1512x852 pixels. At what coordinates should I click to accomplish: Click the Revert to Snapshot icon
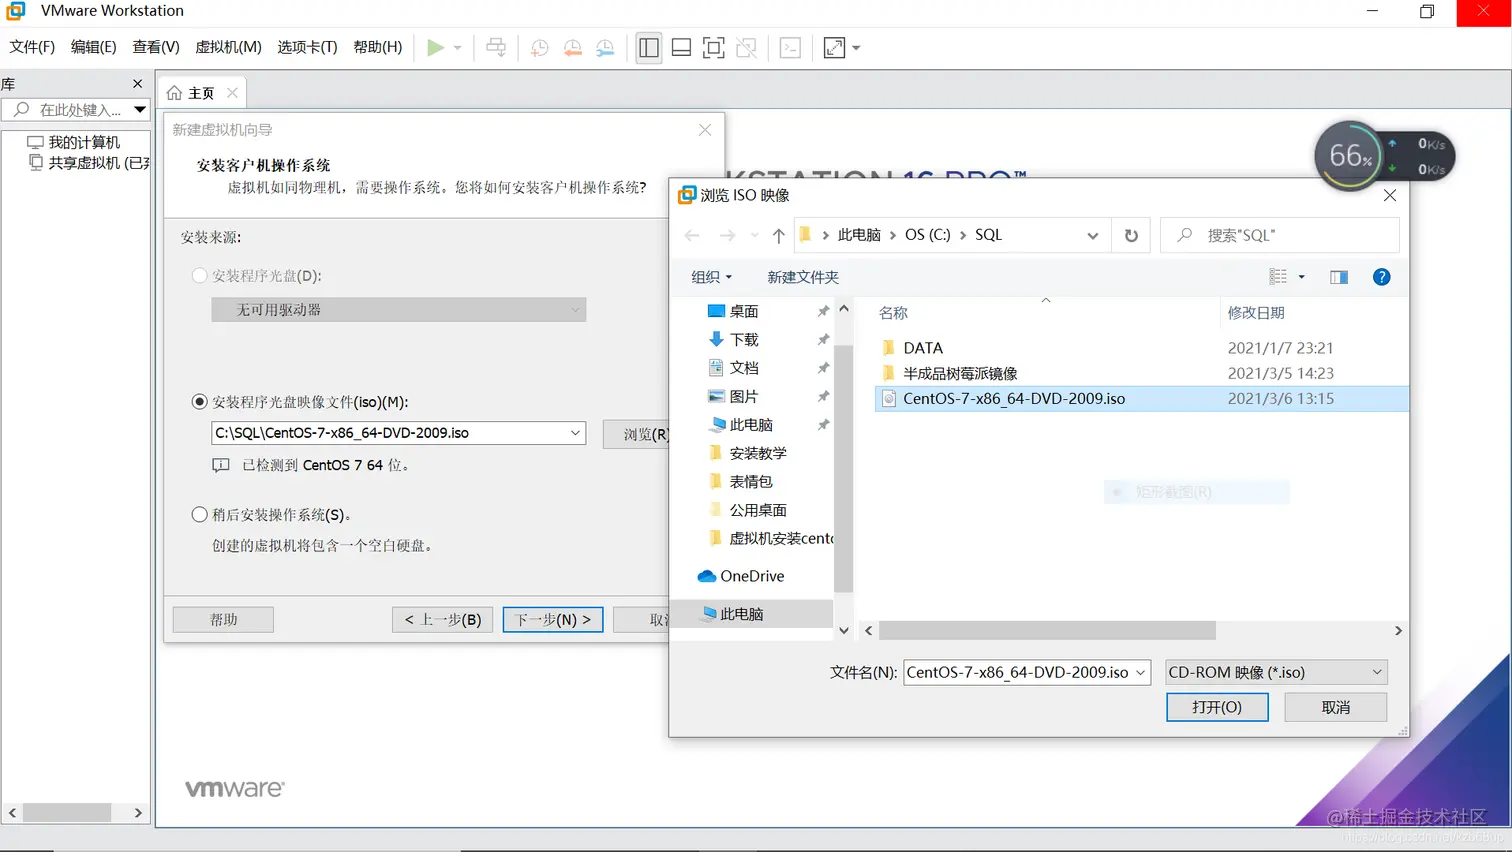click(x=573, y=47)
